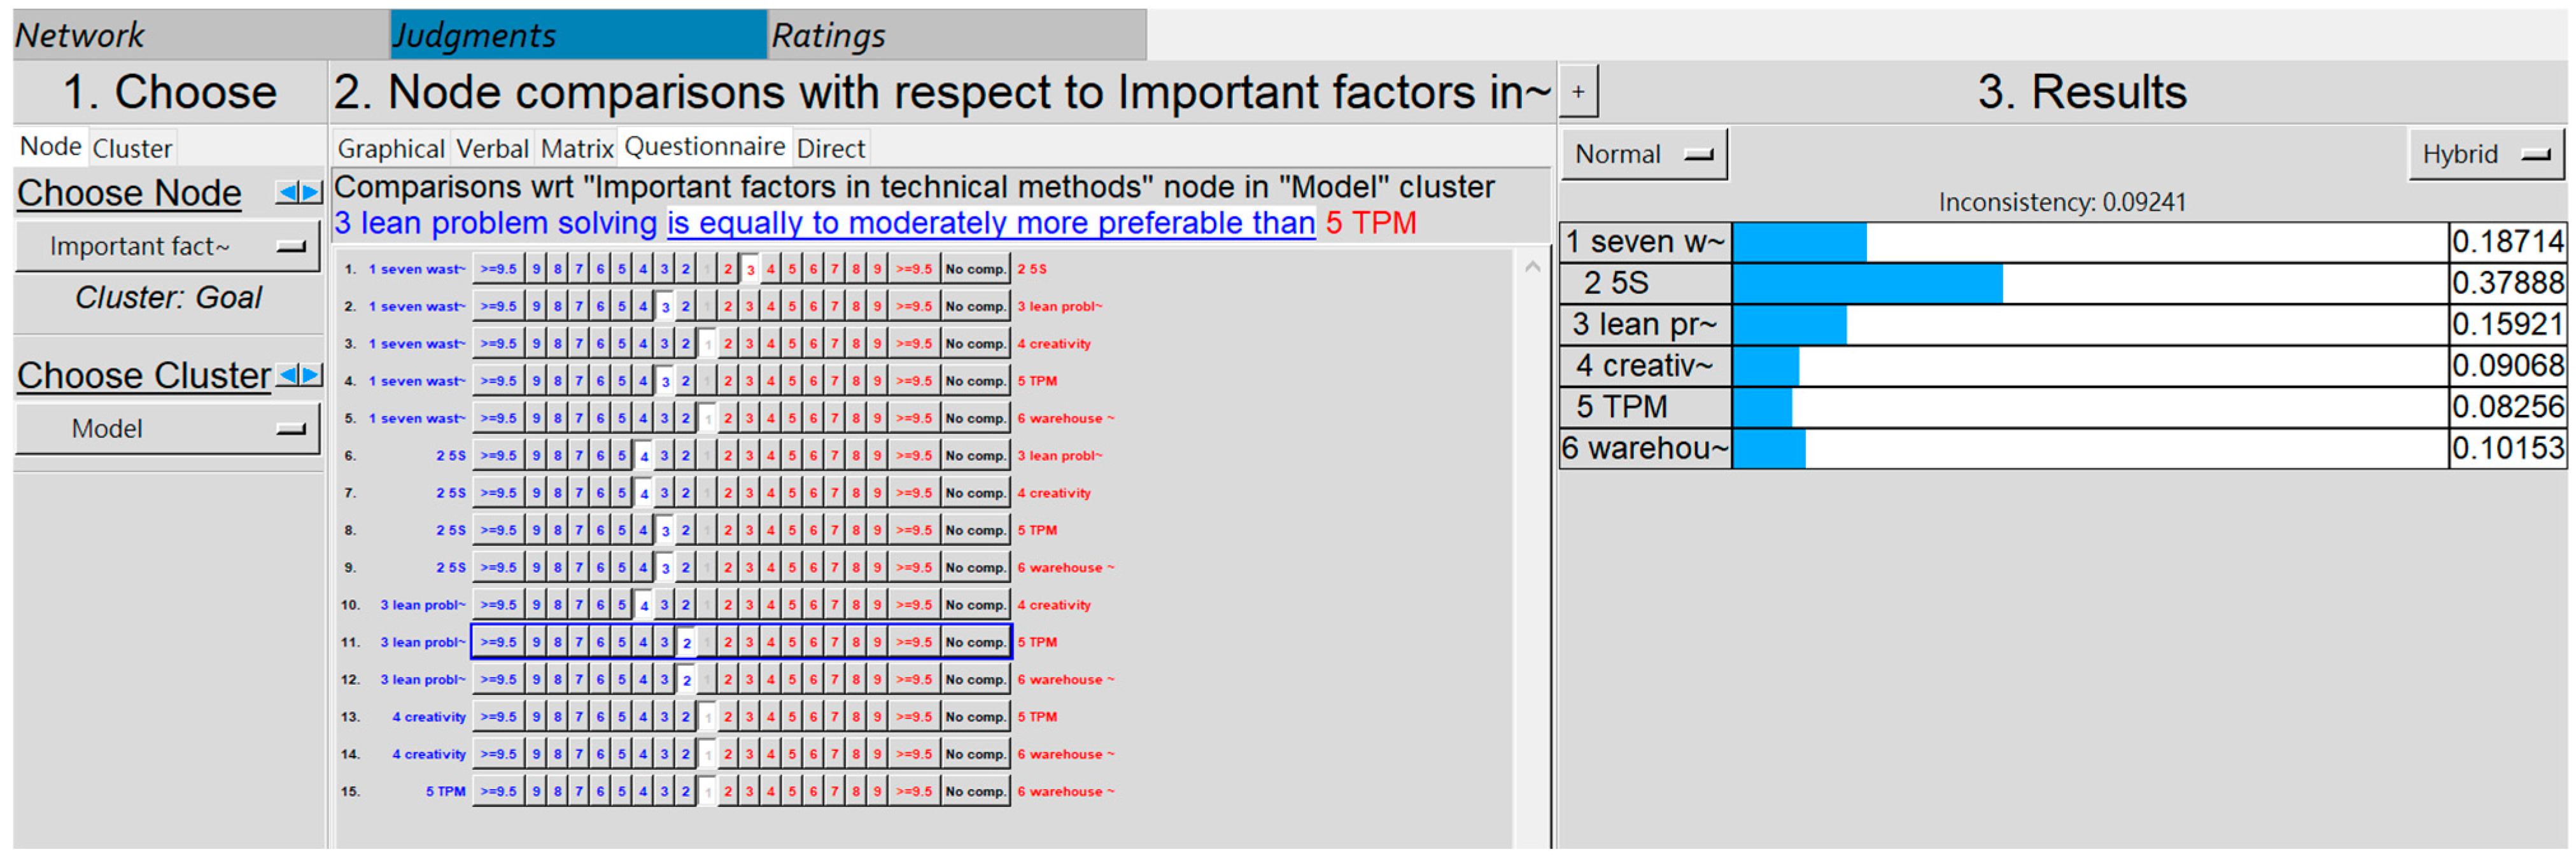Click the '6 warehouse ~' label in row 12

click(1065, 680)
